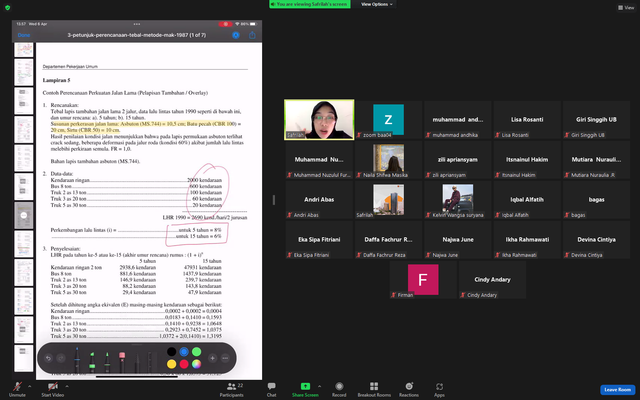Select Iqbal Alfatih's participant tile

click(527, 200)
